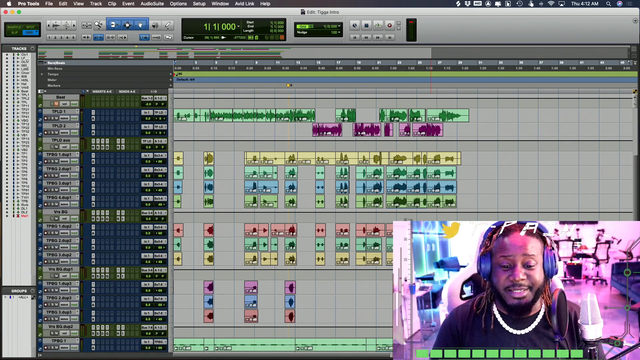The image size is (640, 360).
Task: Select the Grabber hand tool
Action: pyautogui.click(x=140, y=25)
